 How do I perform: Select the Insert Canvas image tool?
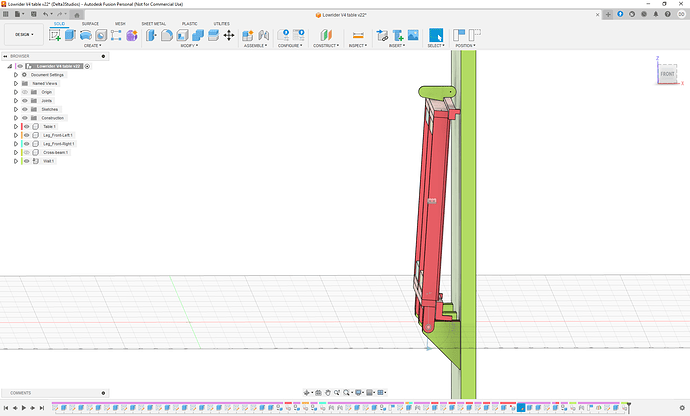click(x=413, y=35)
